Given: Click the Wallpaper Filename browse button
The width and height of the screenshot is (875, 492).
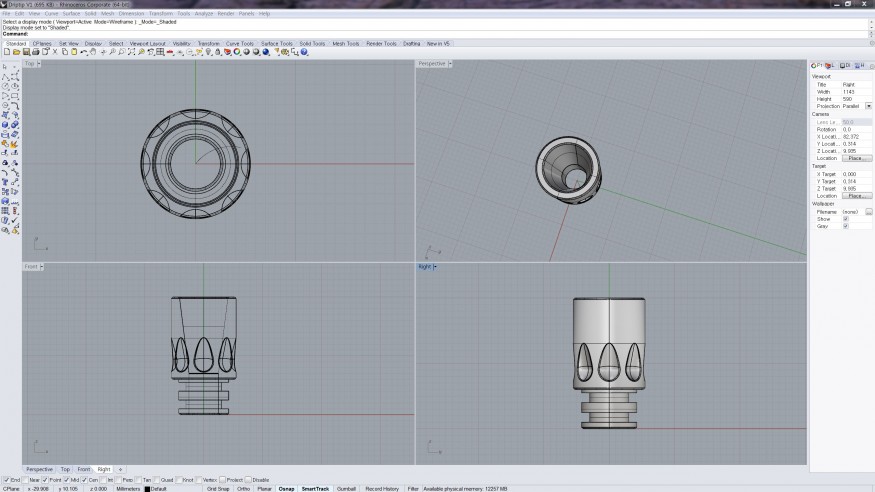Looking at the screenshot, I should pos(868,212).
